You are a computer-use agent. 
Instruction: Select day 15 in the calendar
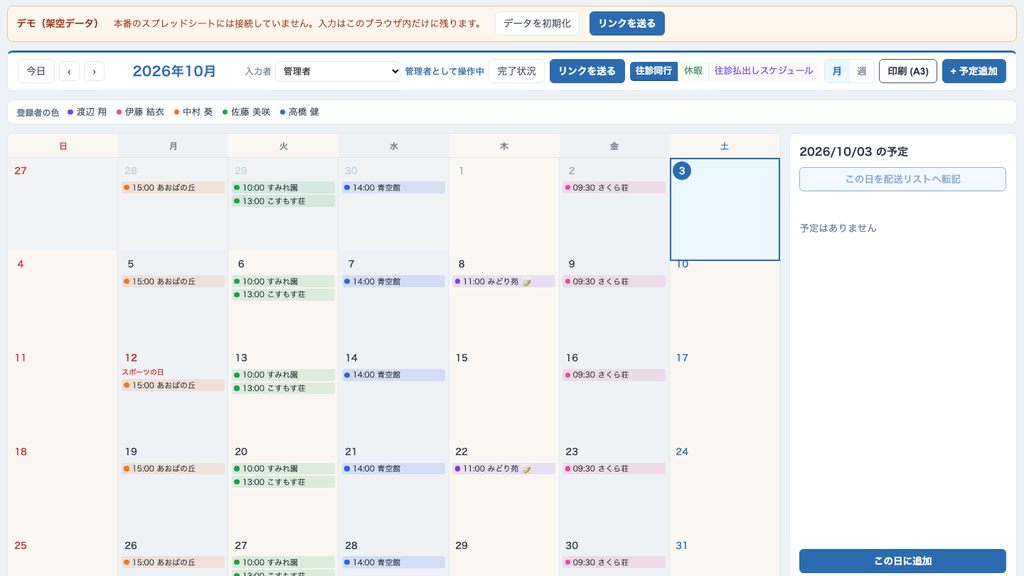click(x=504, y=392)
